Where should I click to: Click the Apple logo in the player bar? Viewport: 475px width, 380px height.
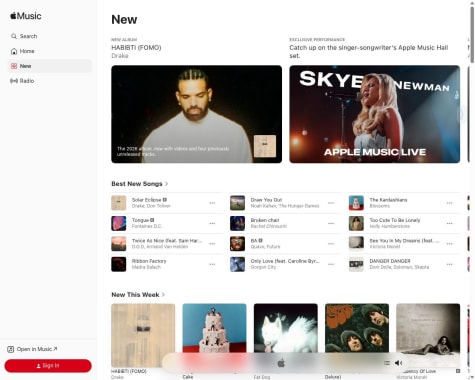281,363
